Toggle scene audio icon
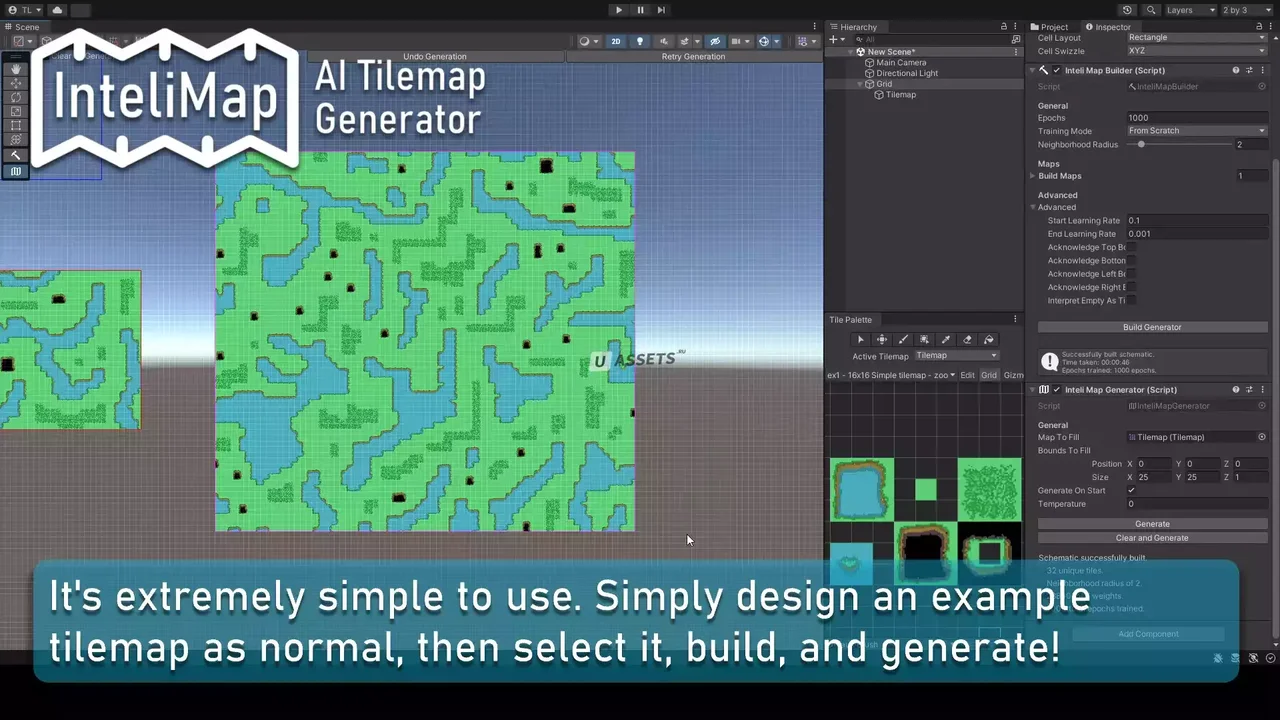 662,41
